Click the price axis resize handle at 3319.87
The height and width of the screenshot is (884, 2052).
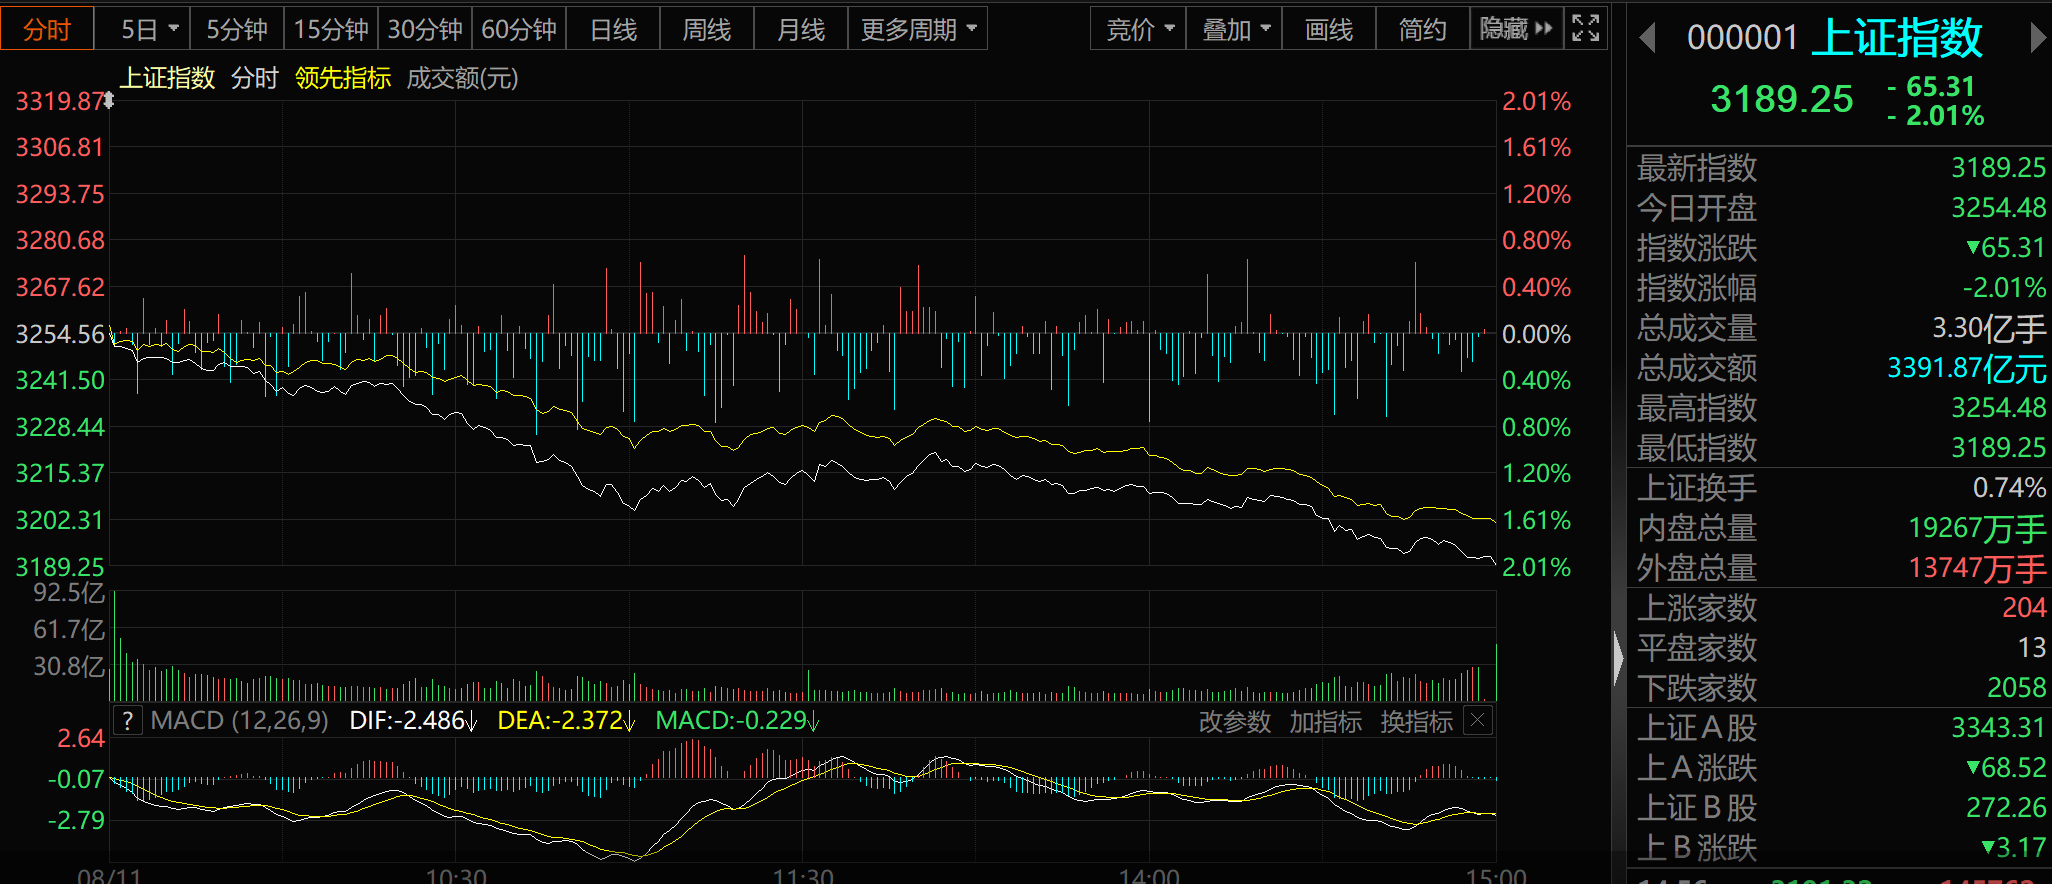109,100
